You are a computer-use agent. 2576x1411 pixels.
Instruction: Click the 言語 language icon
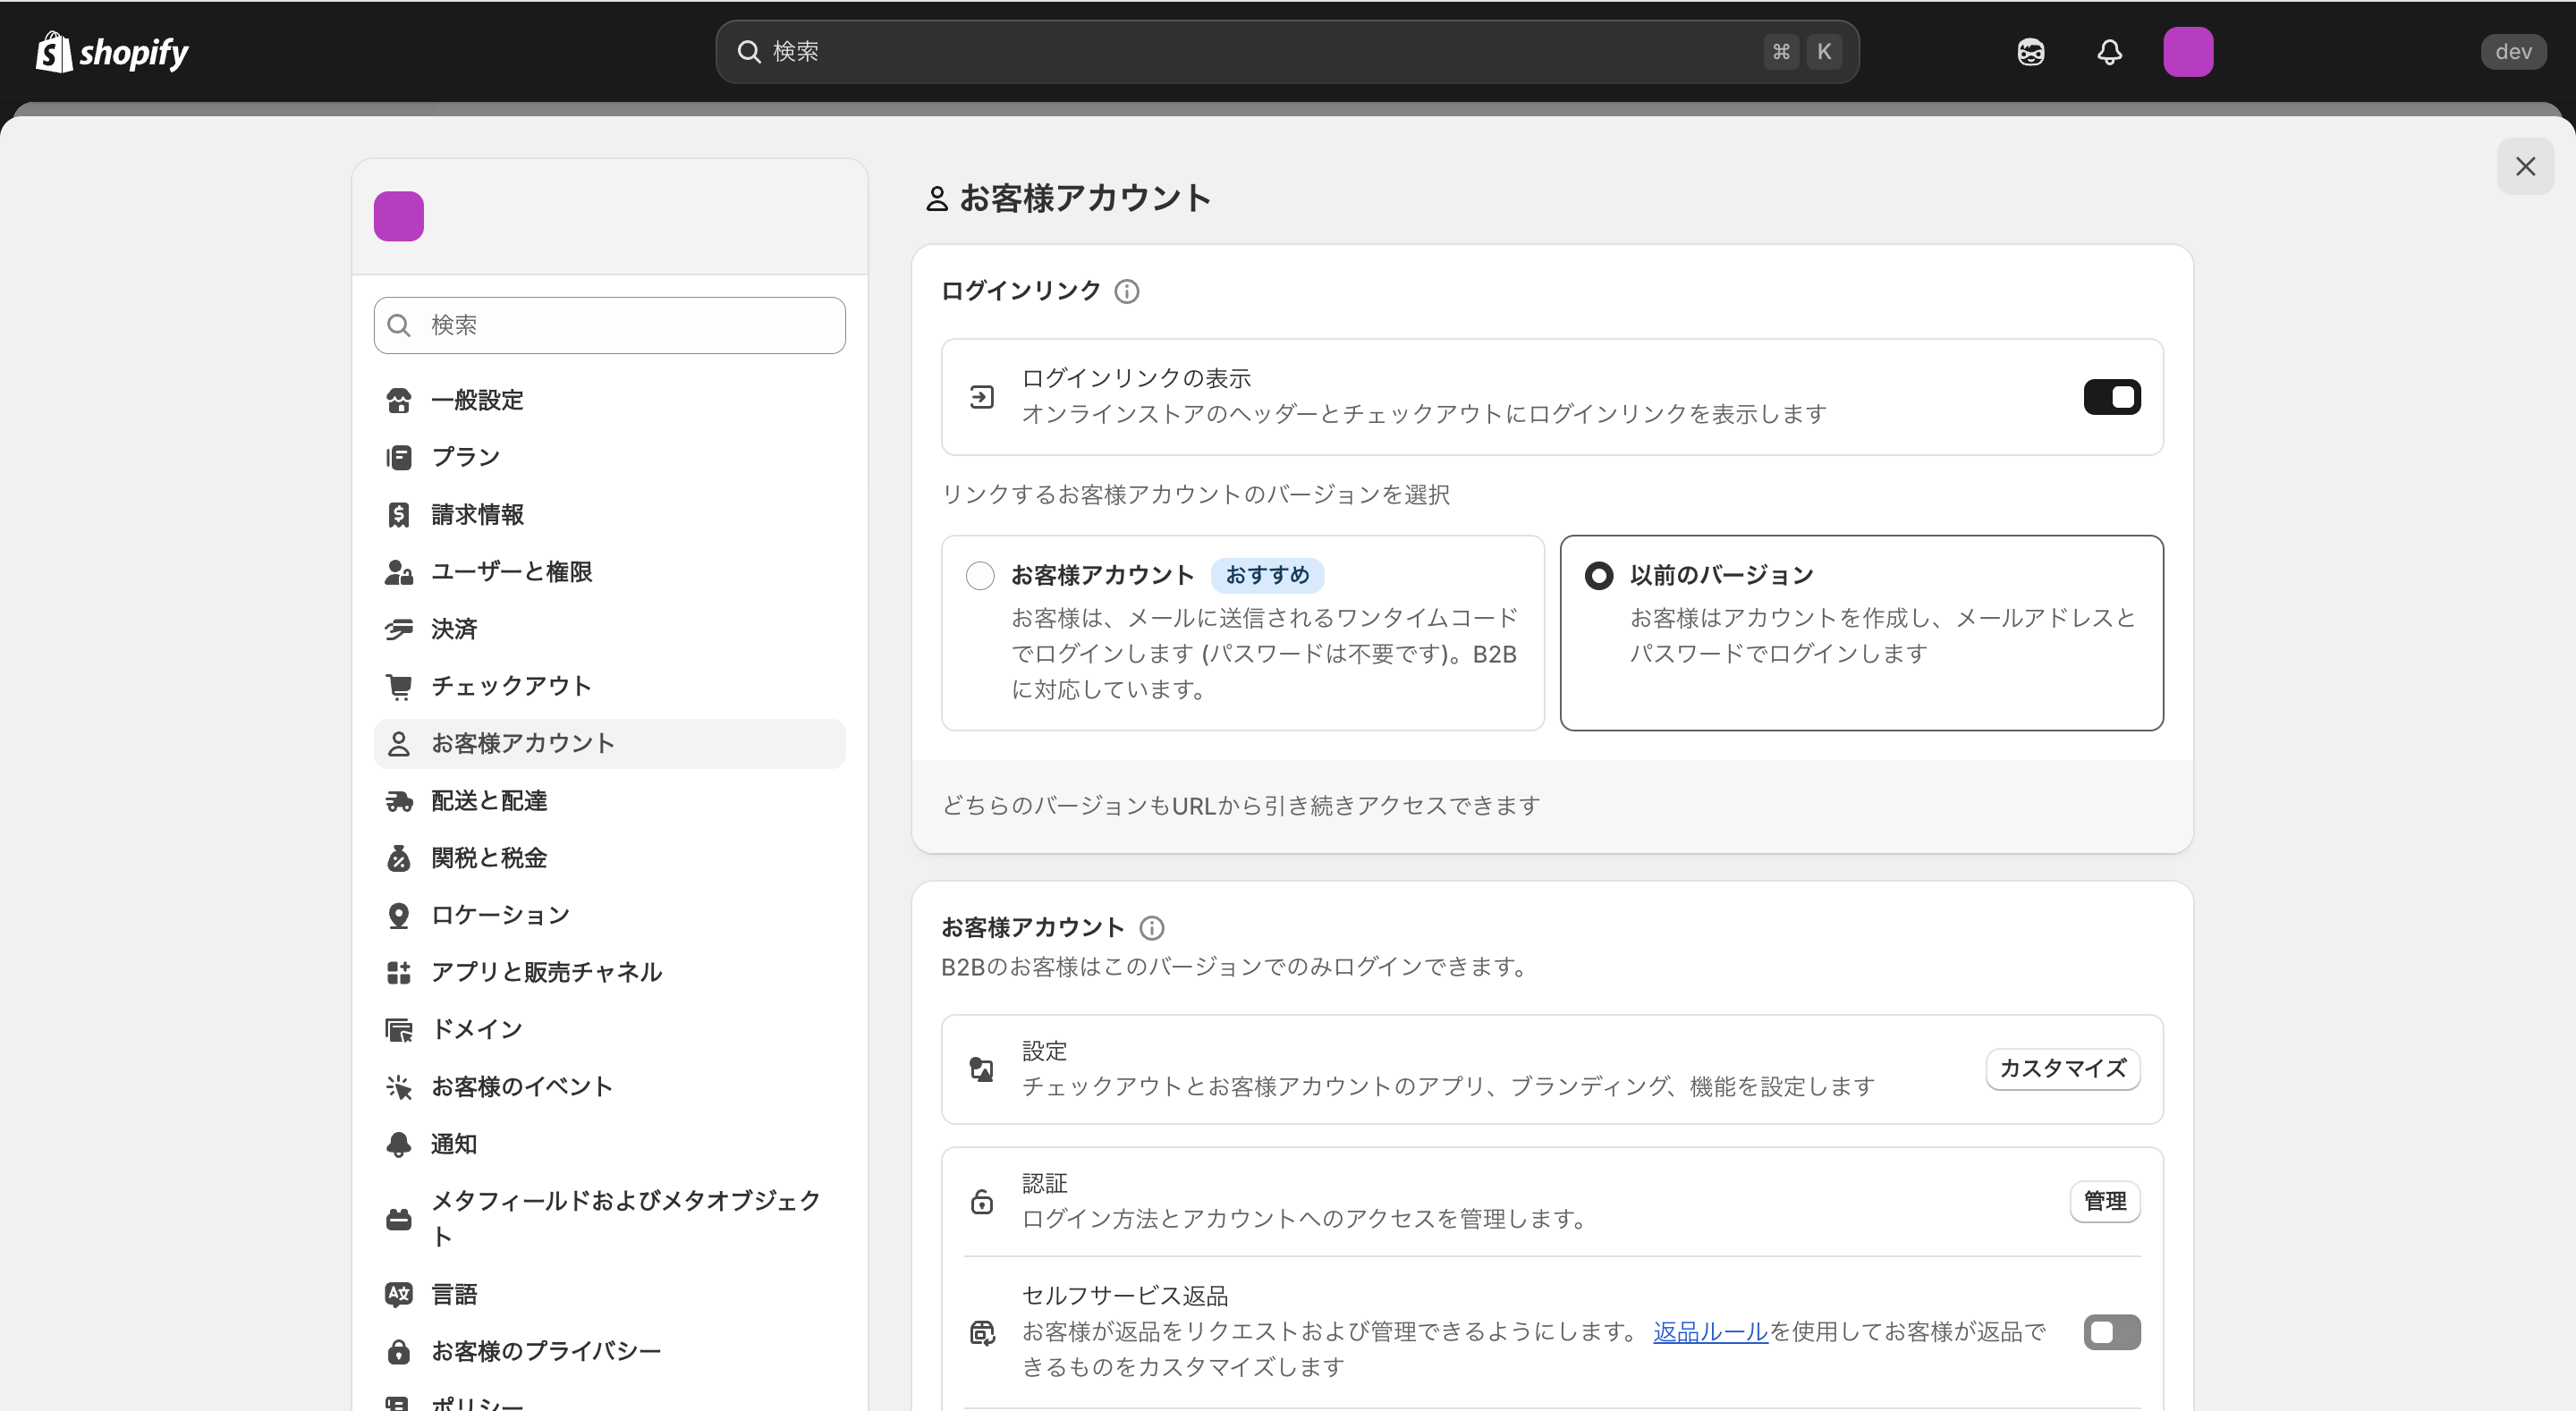click(x=399, y=1294)
